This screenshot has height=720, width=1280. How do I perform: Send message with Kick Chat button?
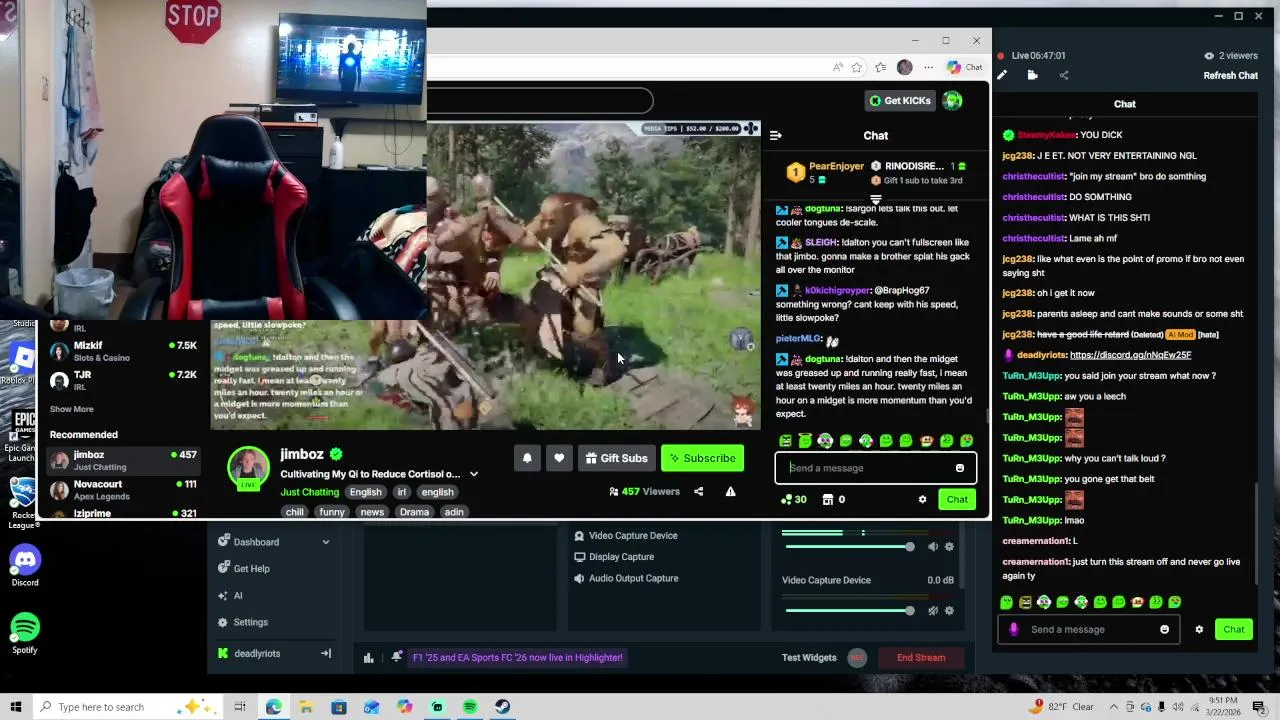pos(957,499)
